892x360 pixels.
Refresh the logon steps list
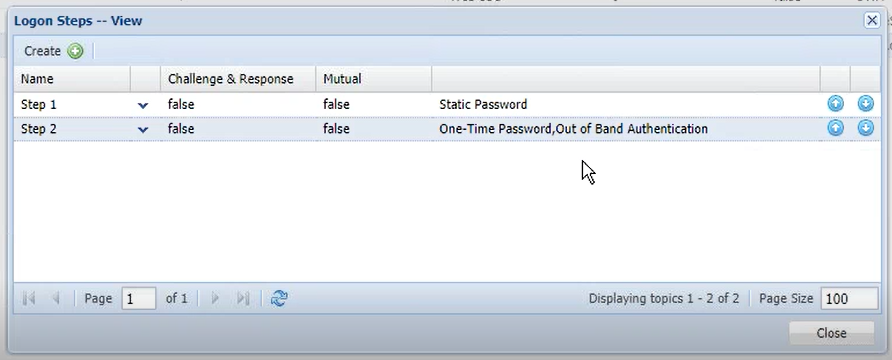[279, 298]
